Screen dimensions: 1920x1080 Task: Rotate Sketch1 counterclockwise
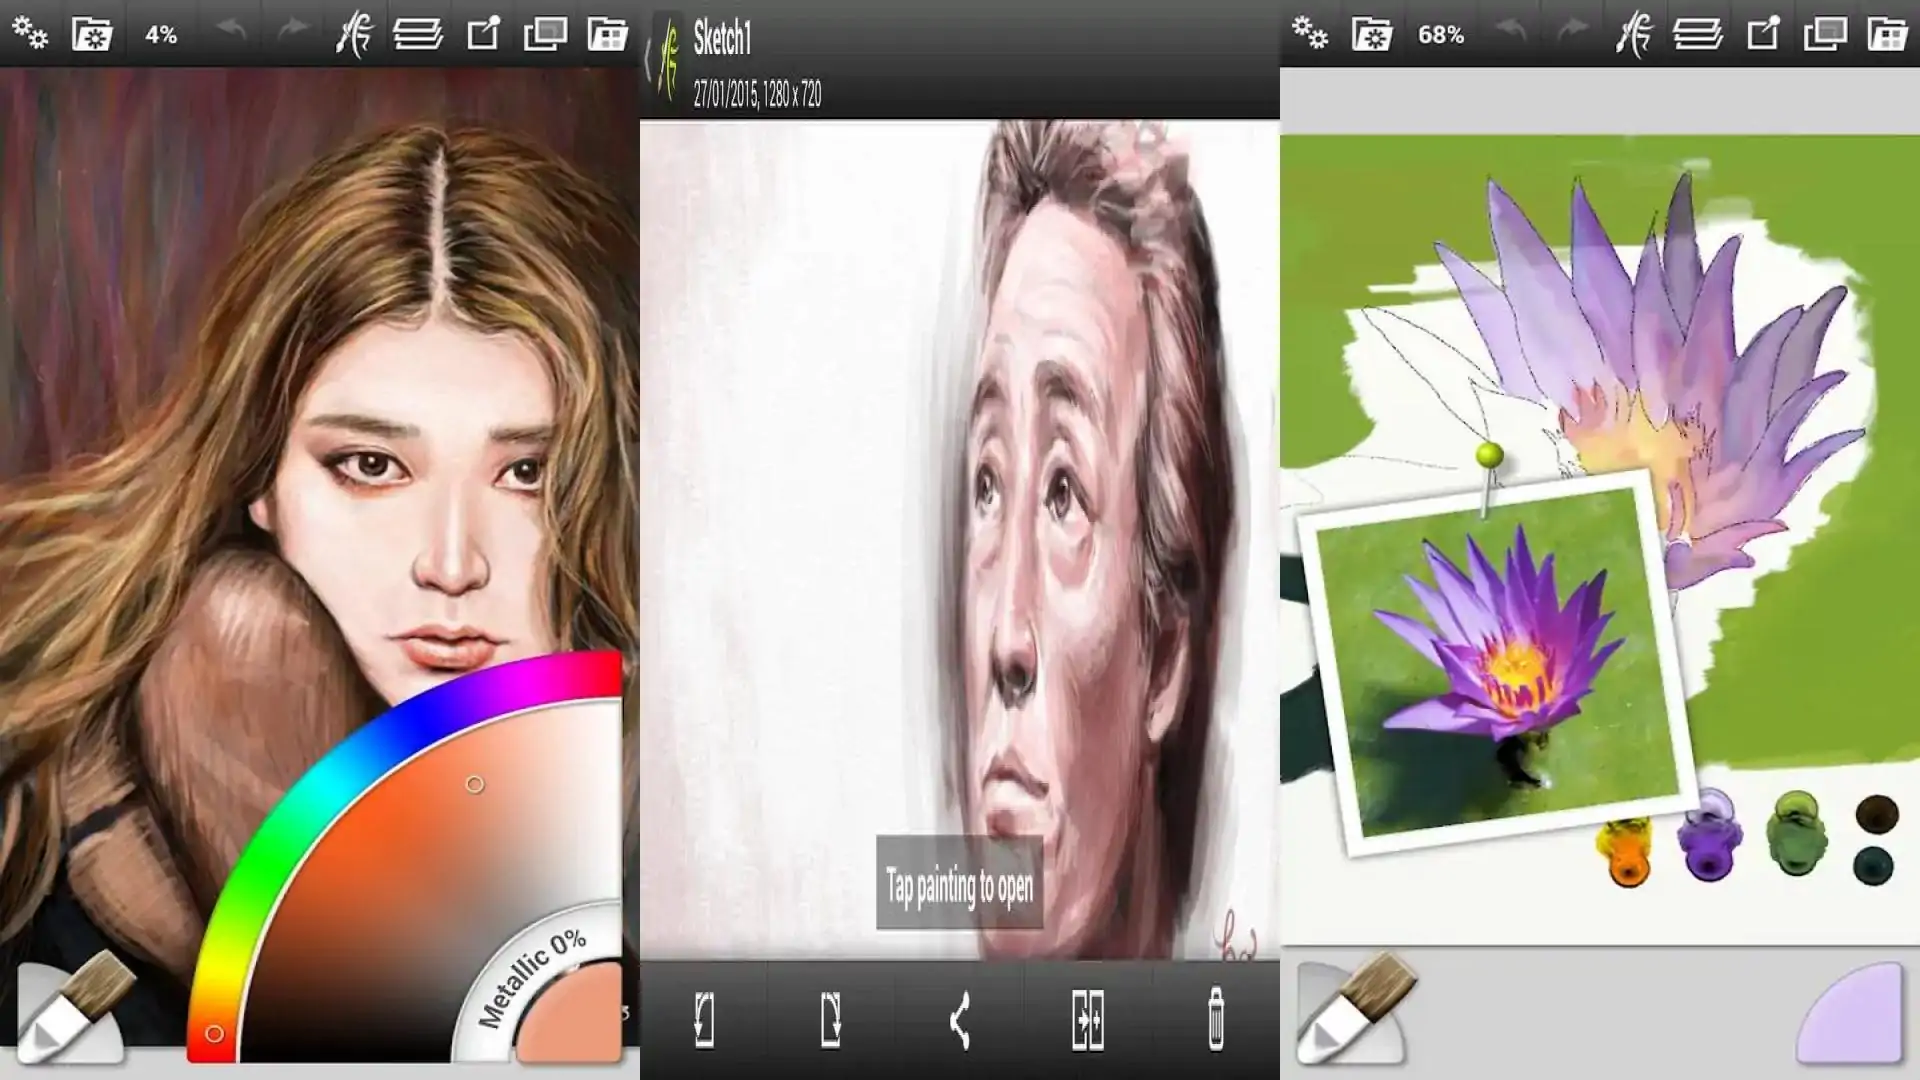(x=705, y=1016)
